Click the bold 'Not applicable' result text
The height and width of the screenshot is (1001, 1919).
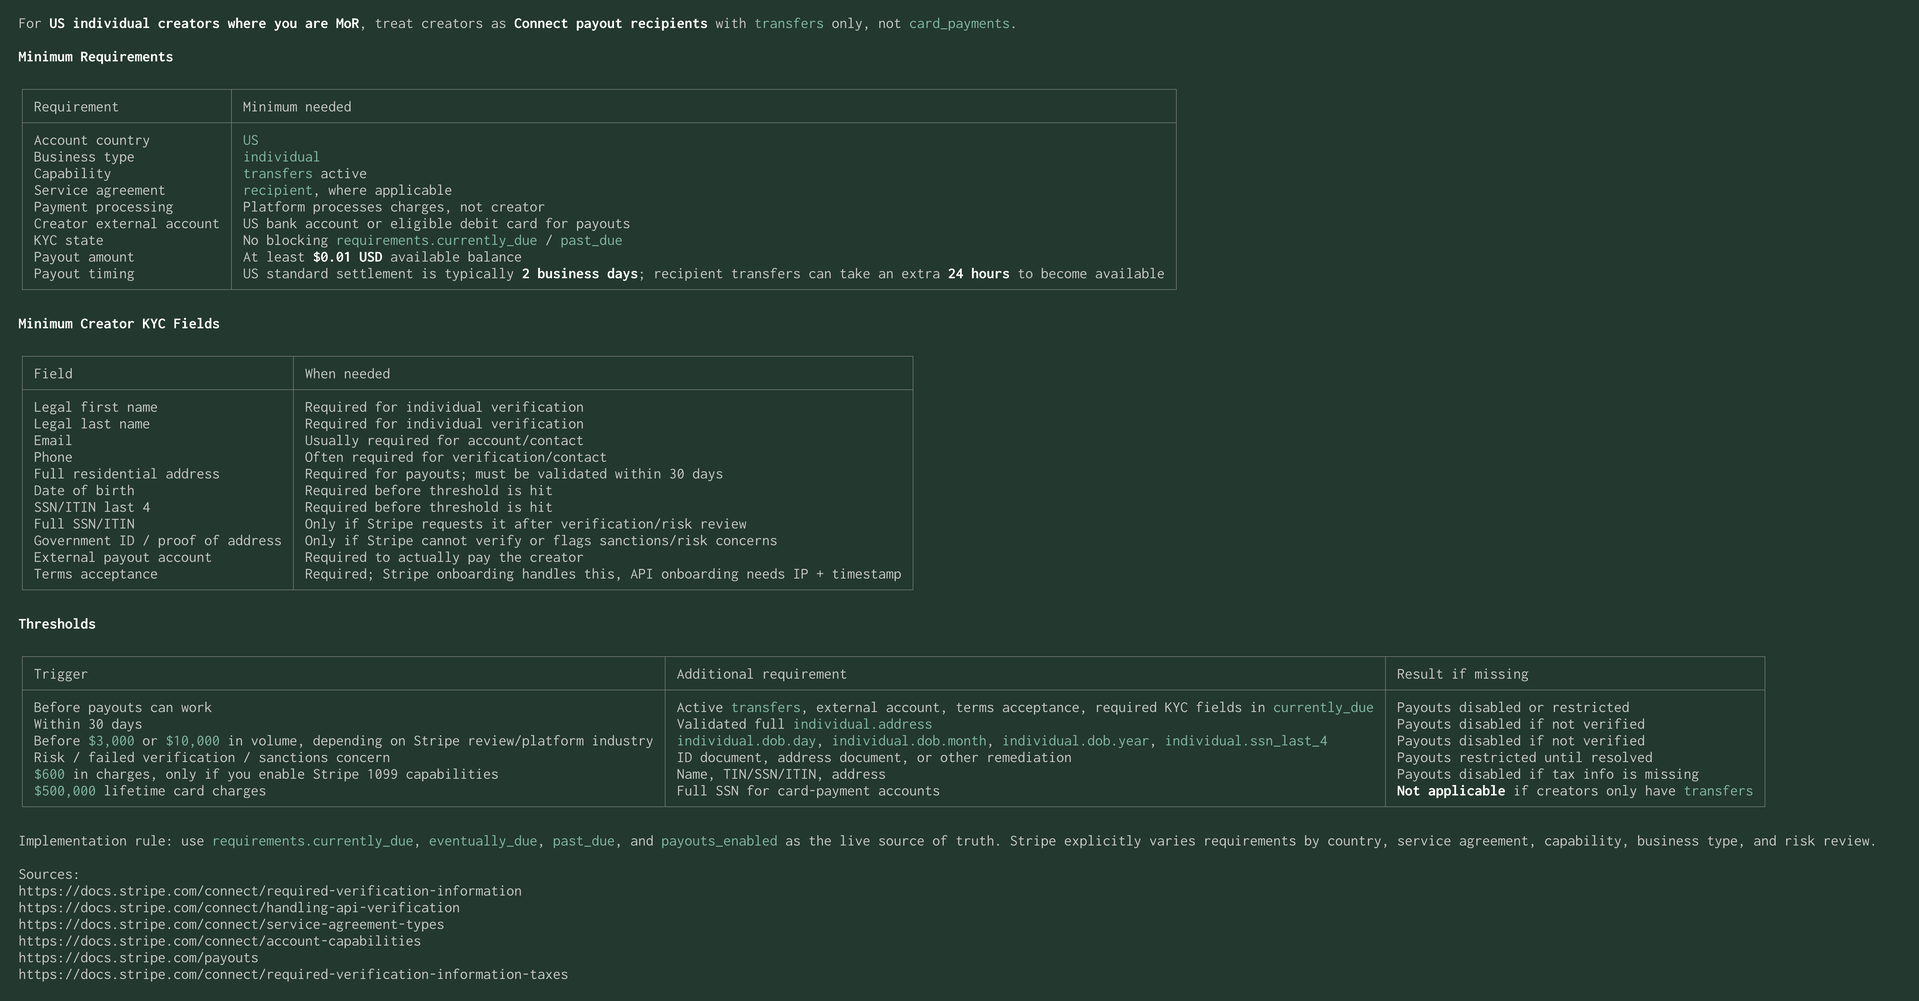1451,791
